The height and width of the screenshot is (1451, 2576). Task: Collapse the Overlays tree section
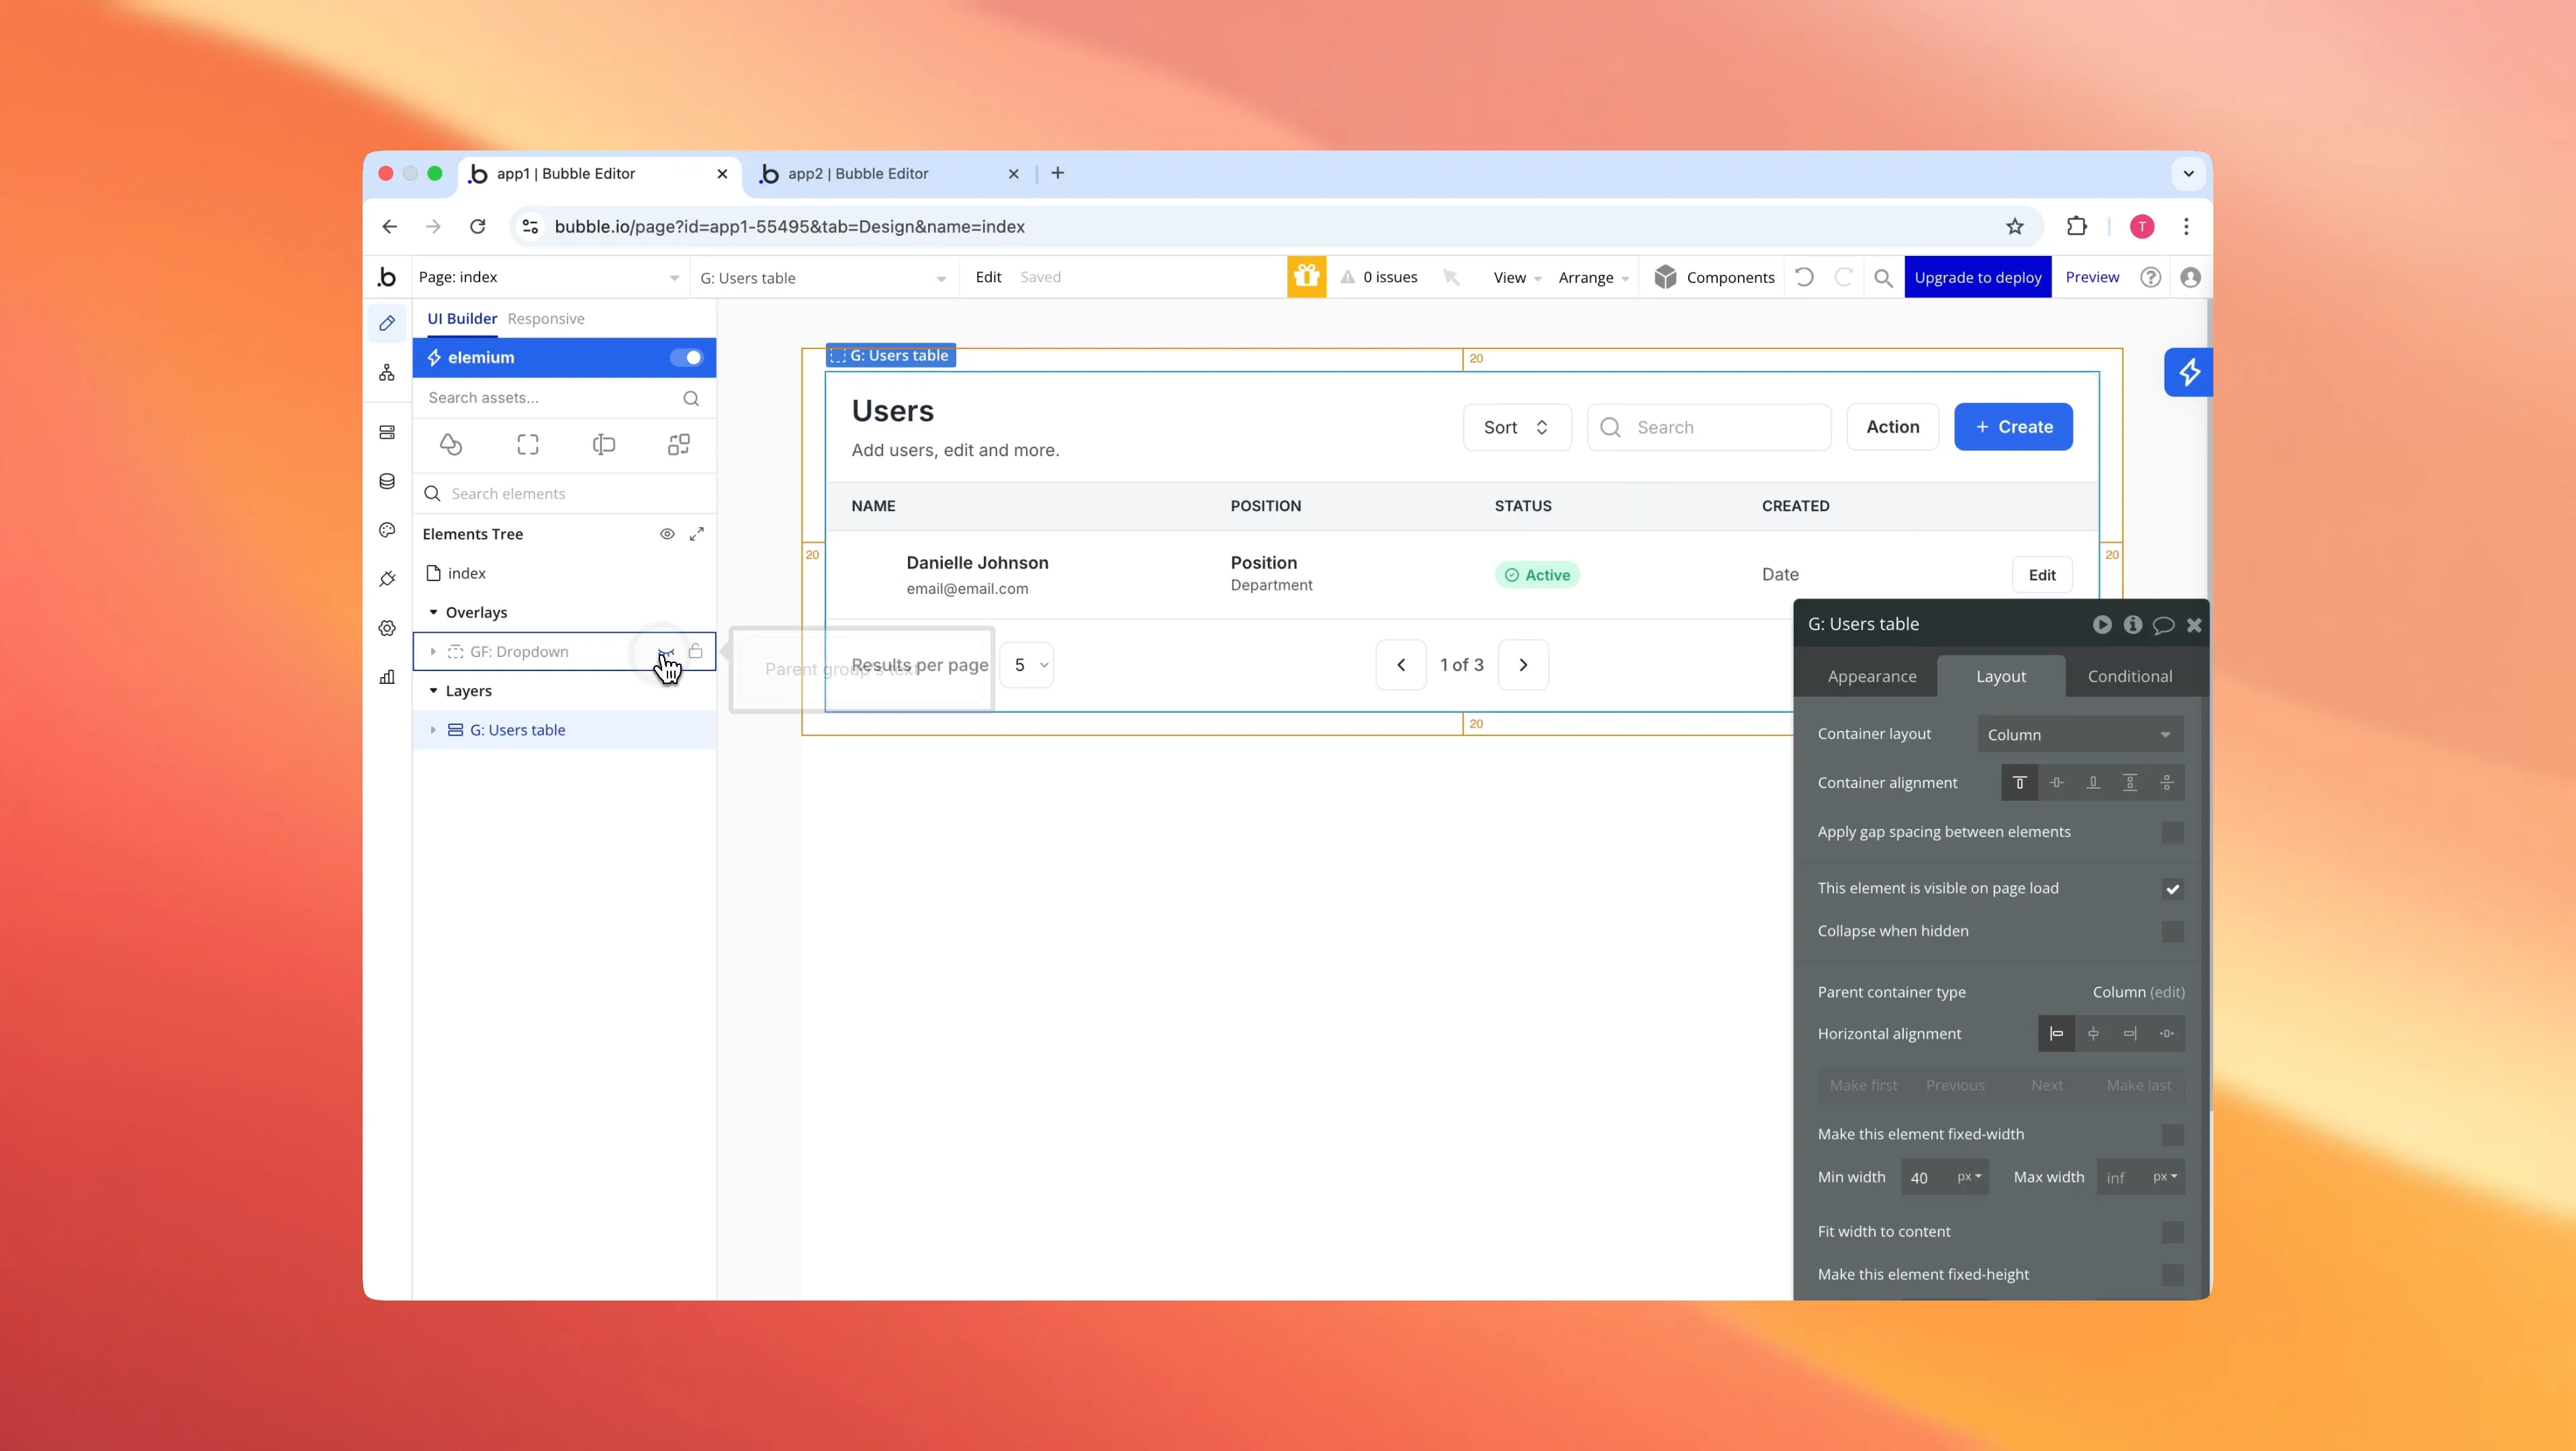(433, 612)
